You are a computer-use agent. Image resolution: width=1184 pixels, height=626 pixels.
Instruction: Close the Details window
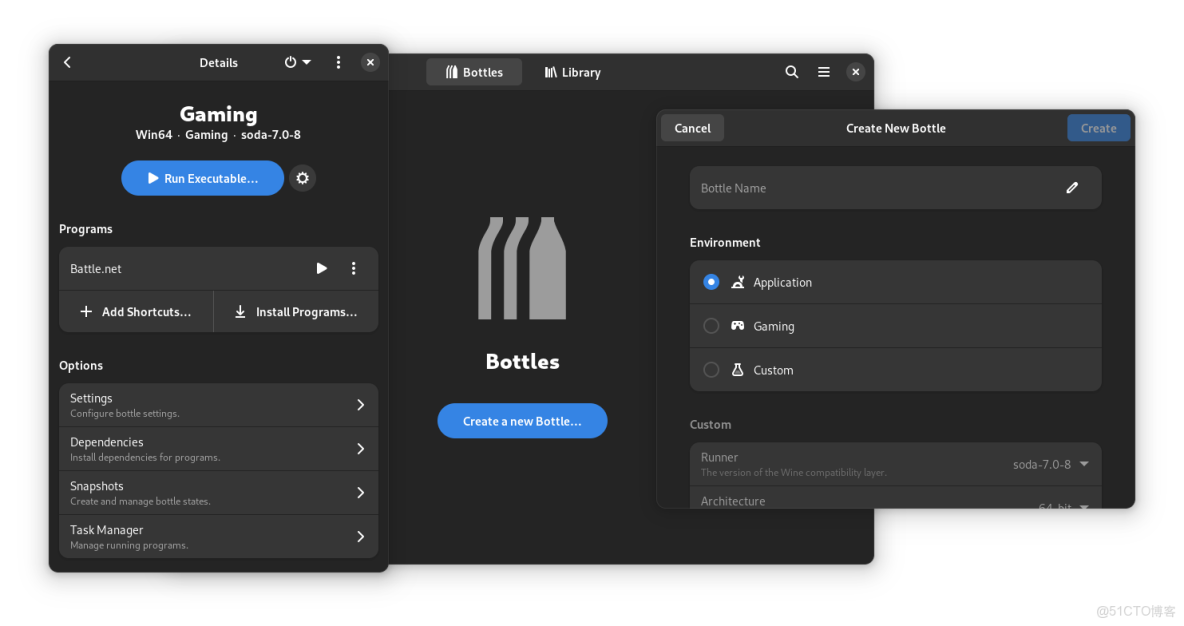[x=370, y=63]
